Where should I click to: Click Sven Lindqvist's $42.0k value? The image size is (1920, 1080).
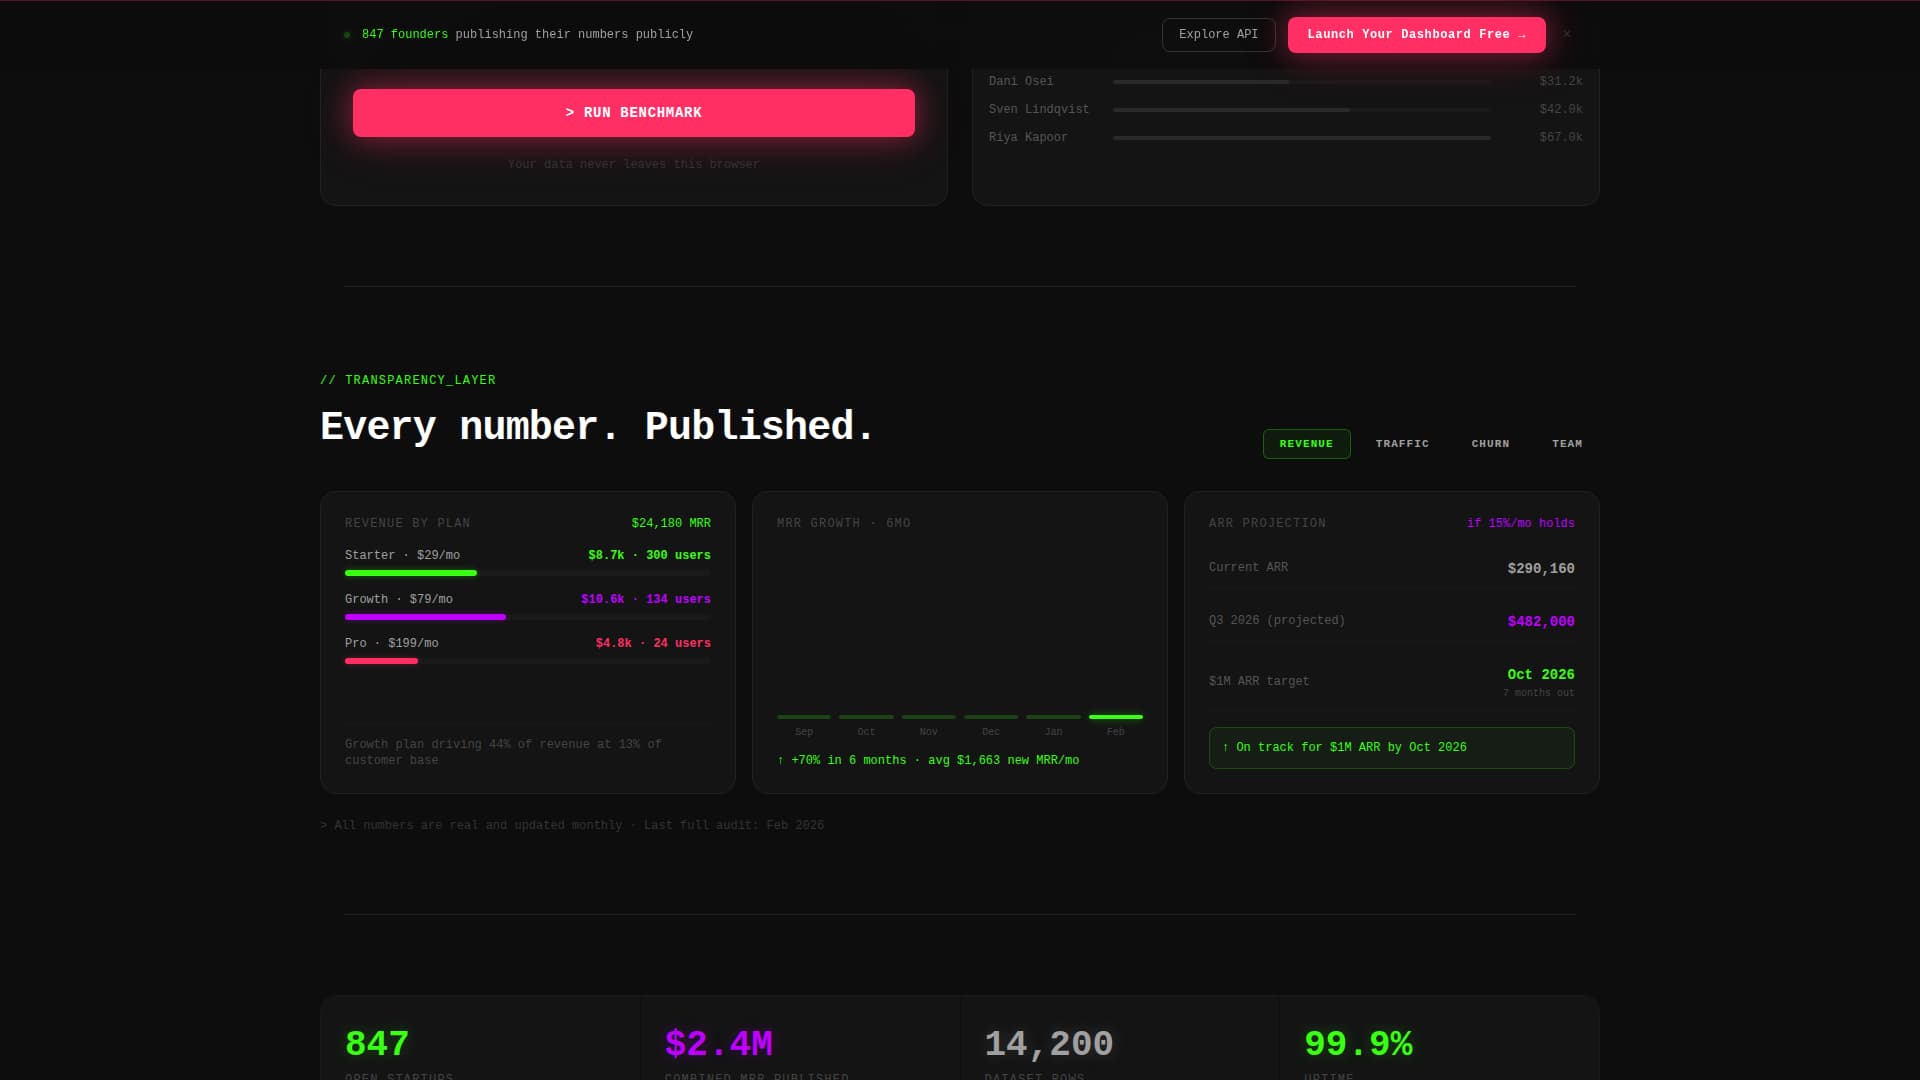pos(1560,109)
